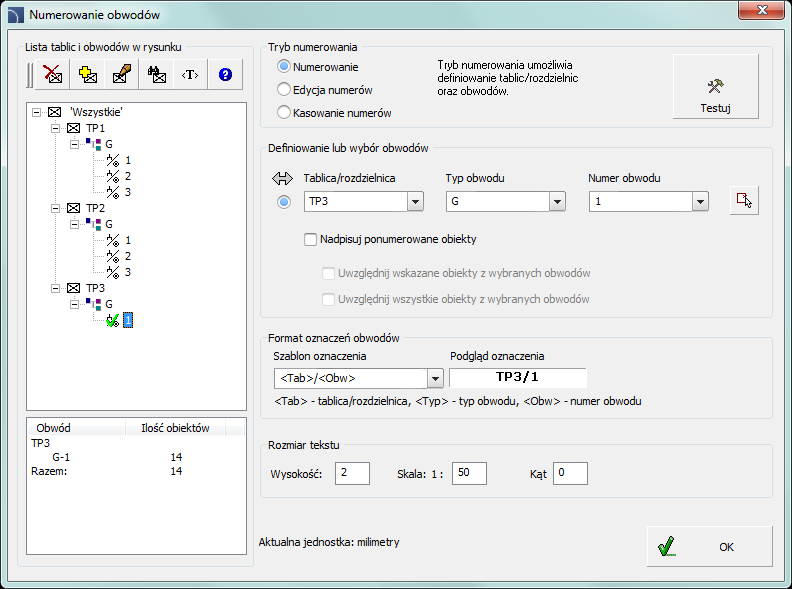Open the Typ obwodu dropdown showing G
The height and width of the screenshot is (589, 792).
(557, 202)
